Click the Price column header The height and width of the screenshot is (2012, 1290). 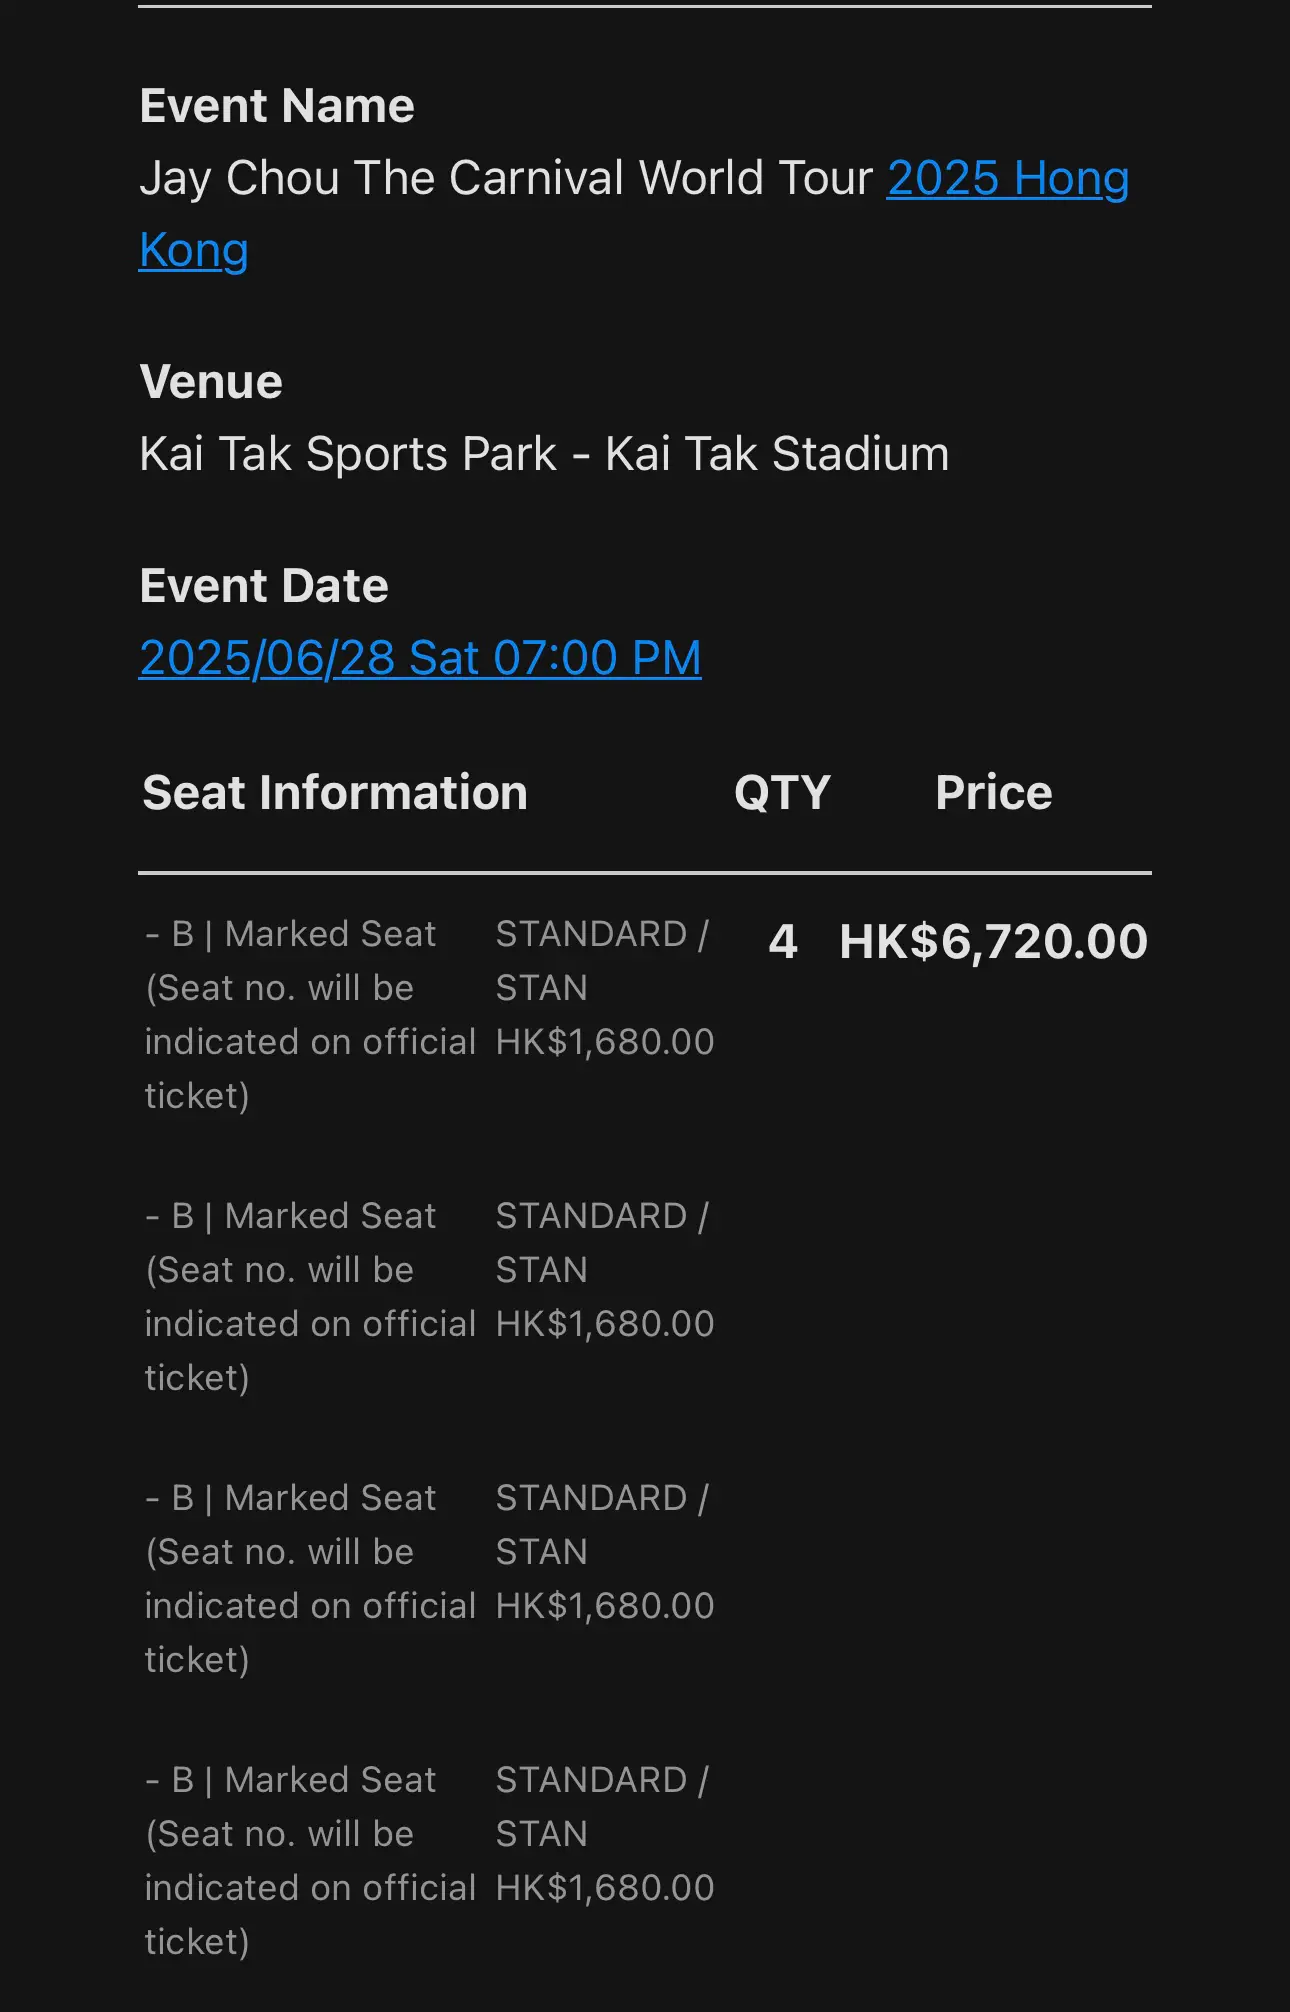(994, 793)
